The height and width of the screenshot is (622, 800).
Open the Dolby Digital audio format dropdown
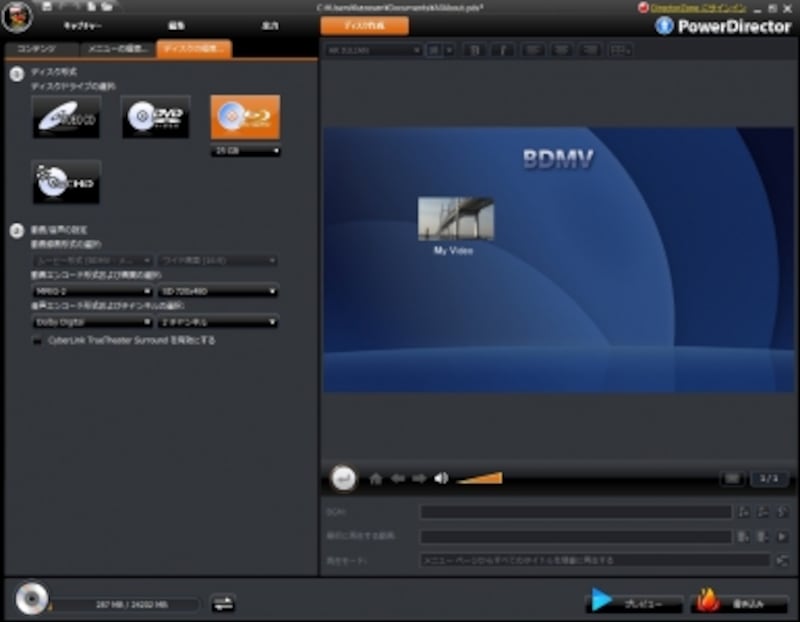(92, 322)
